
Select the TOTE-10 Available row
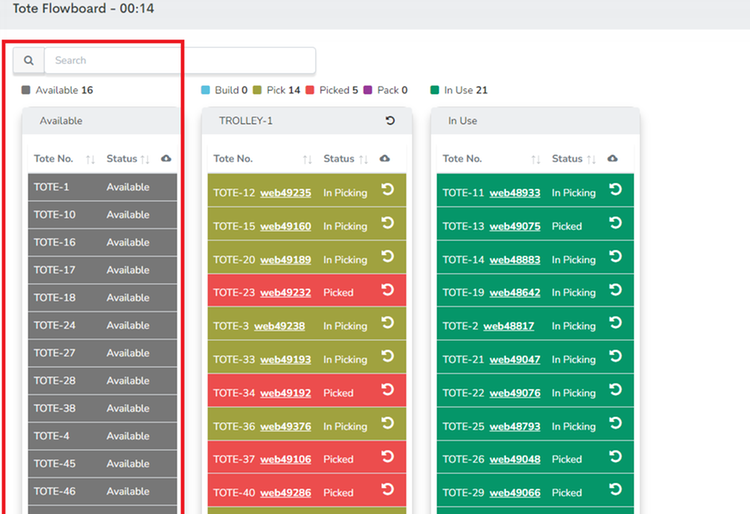click(102, 215)
